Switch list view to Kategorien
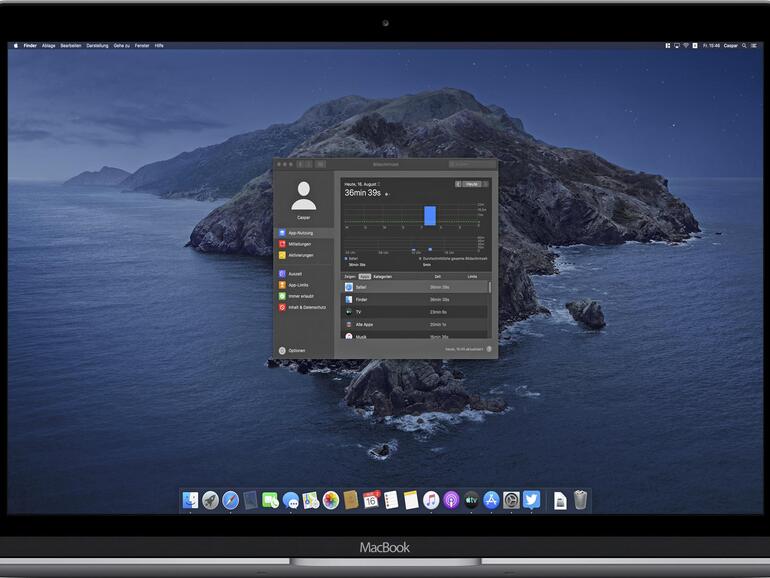770x578 pixels. (x=383, y=276)
